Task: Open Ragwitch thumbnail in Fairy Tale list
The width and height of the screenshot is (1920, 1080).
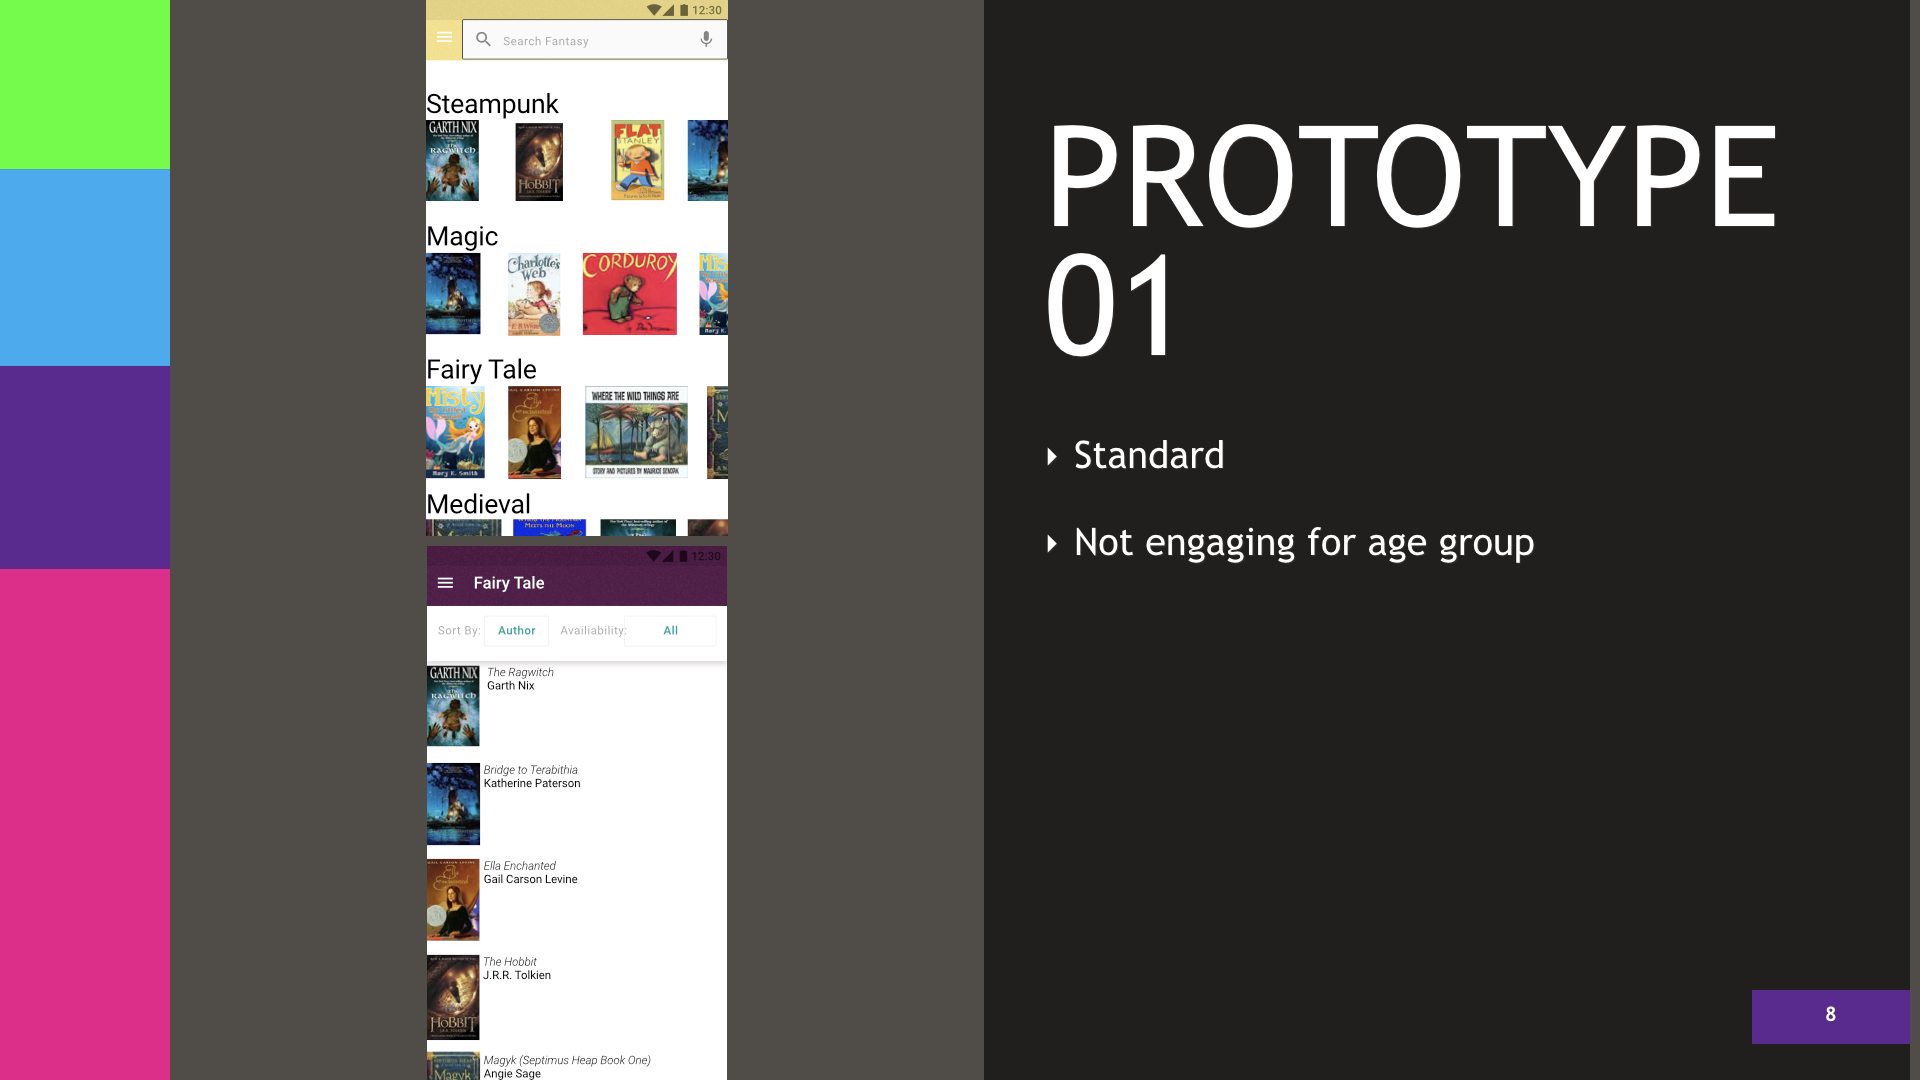Action: (453, 706)
